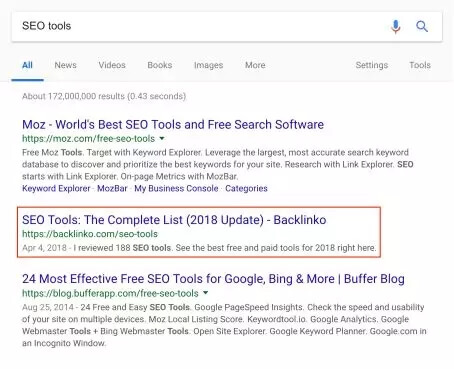Expand dropdown arrow next to bufferapp.com URL

coord(206,293)
